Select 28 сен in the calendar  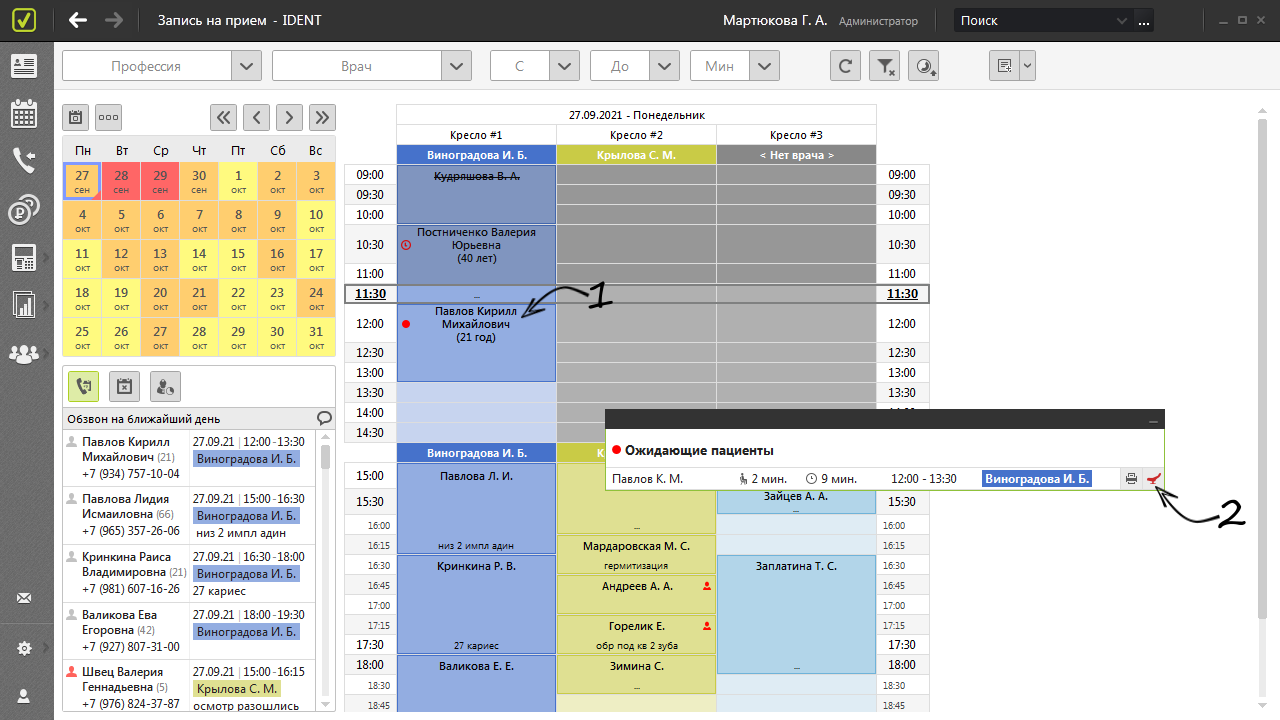121,181
